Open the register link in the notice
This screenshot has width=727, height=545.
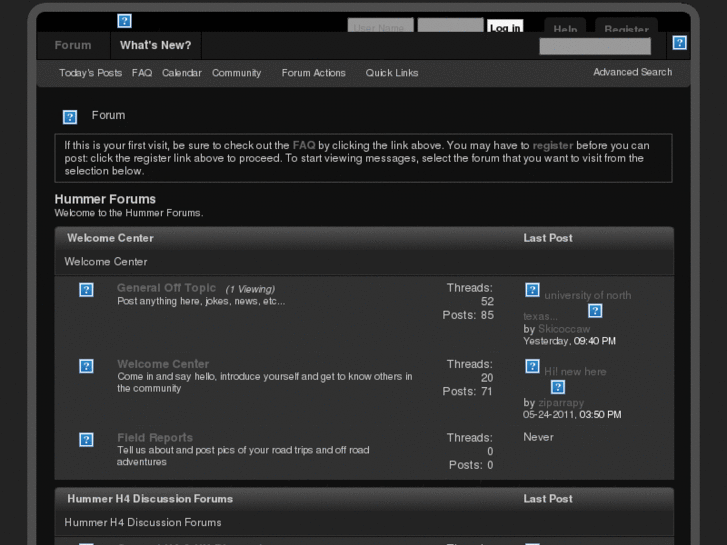tap(553, 146)
